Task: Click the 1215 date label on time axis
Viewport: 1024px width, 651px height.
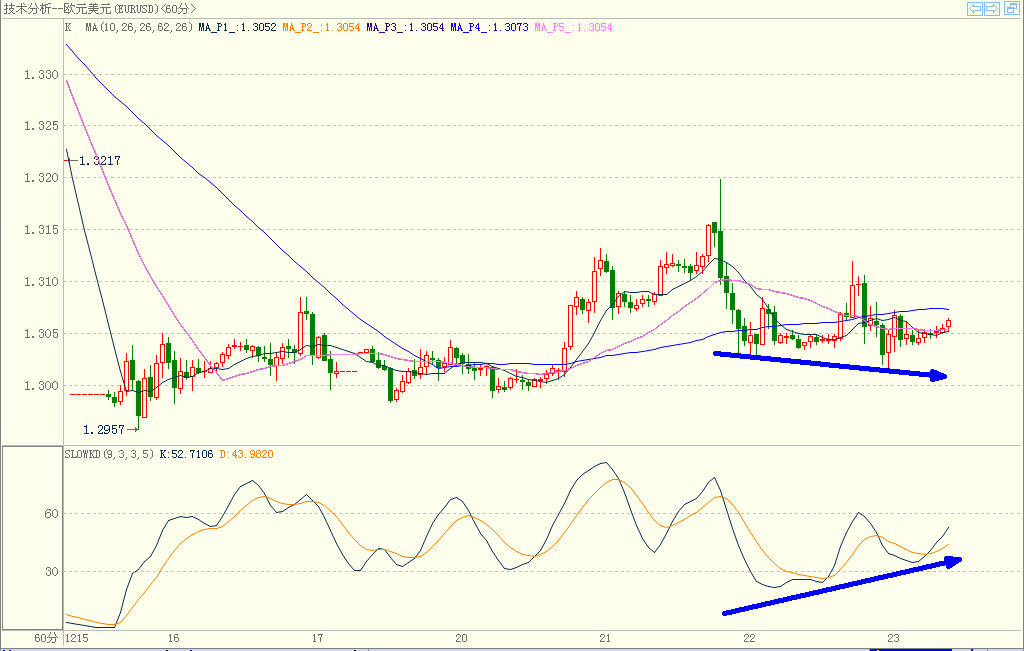Action: (x=77, y=638)
